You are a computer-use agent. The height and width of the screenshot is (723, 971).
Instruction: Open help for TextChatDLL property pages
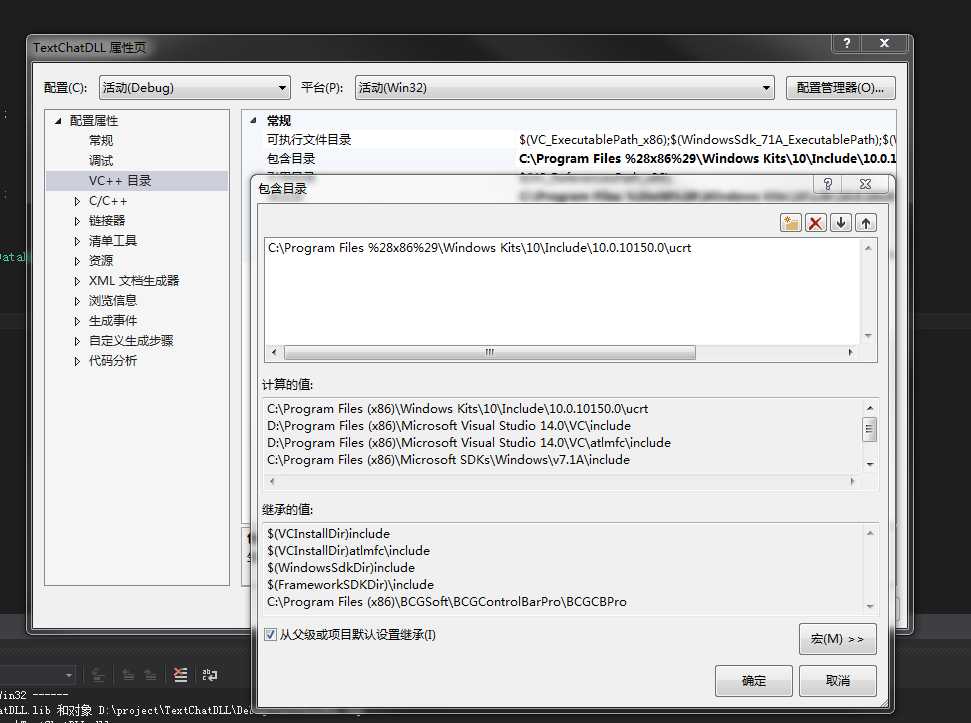click(847, 43)
